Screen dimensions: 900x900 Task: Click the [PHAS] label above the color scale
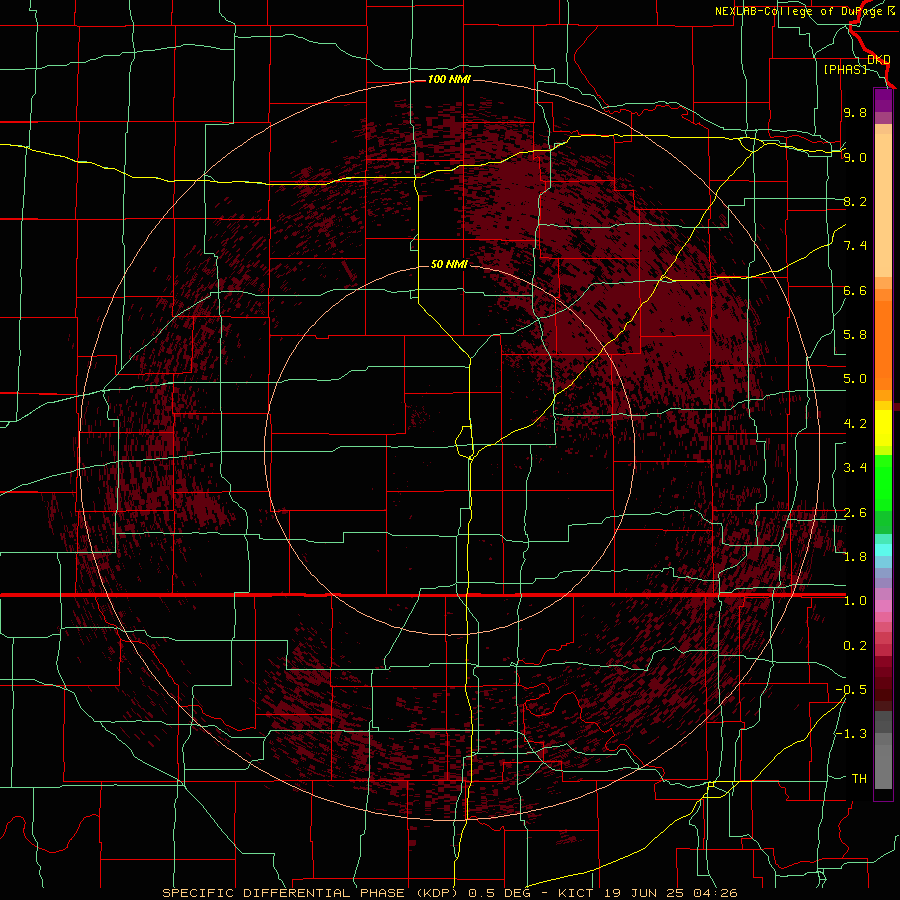coord(845,69)
